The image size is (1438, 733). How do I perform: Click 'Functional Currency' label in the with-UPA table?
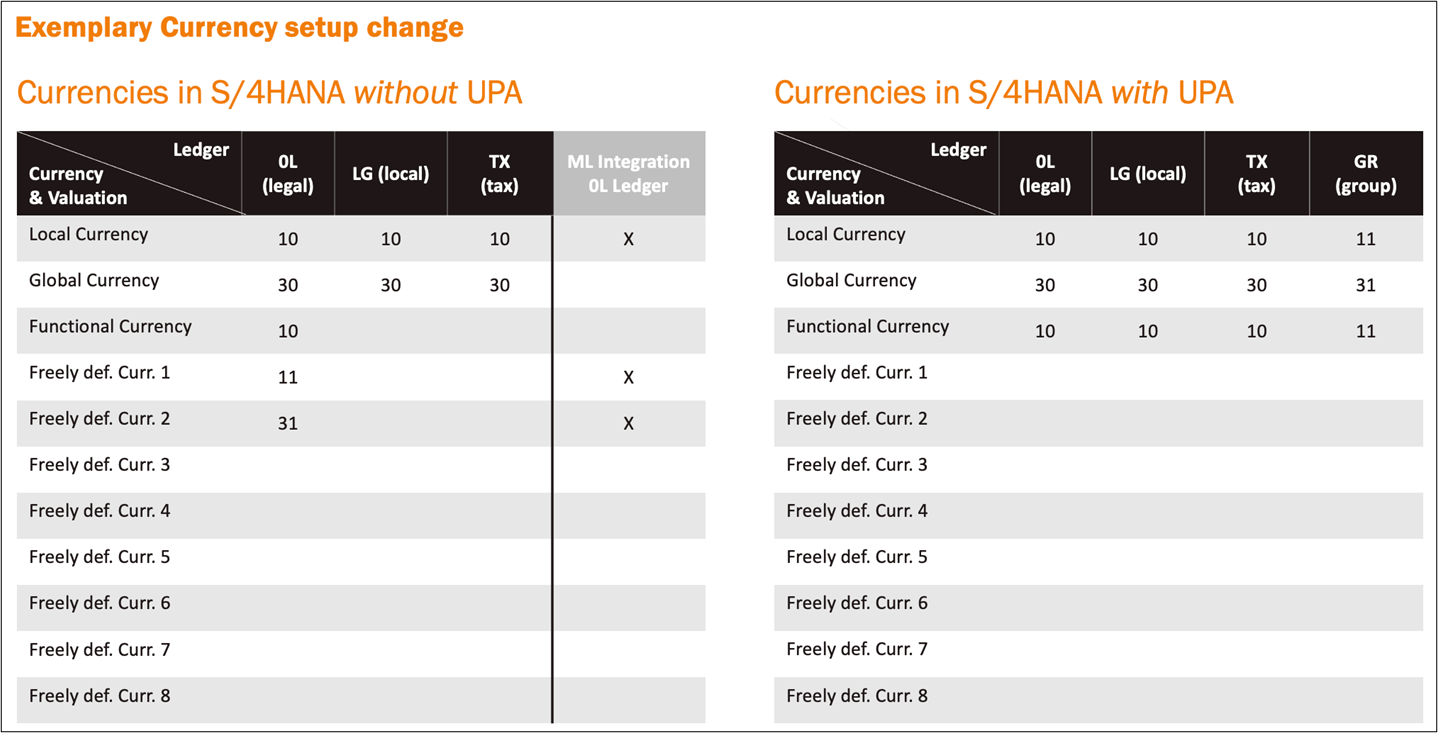[868, 327]
